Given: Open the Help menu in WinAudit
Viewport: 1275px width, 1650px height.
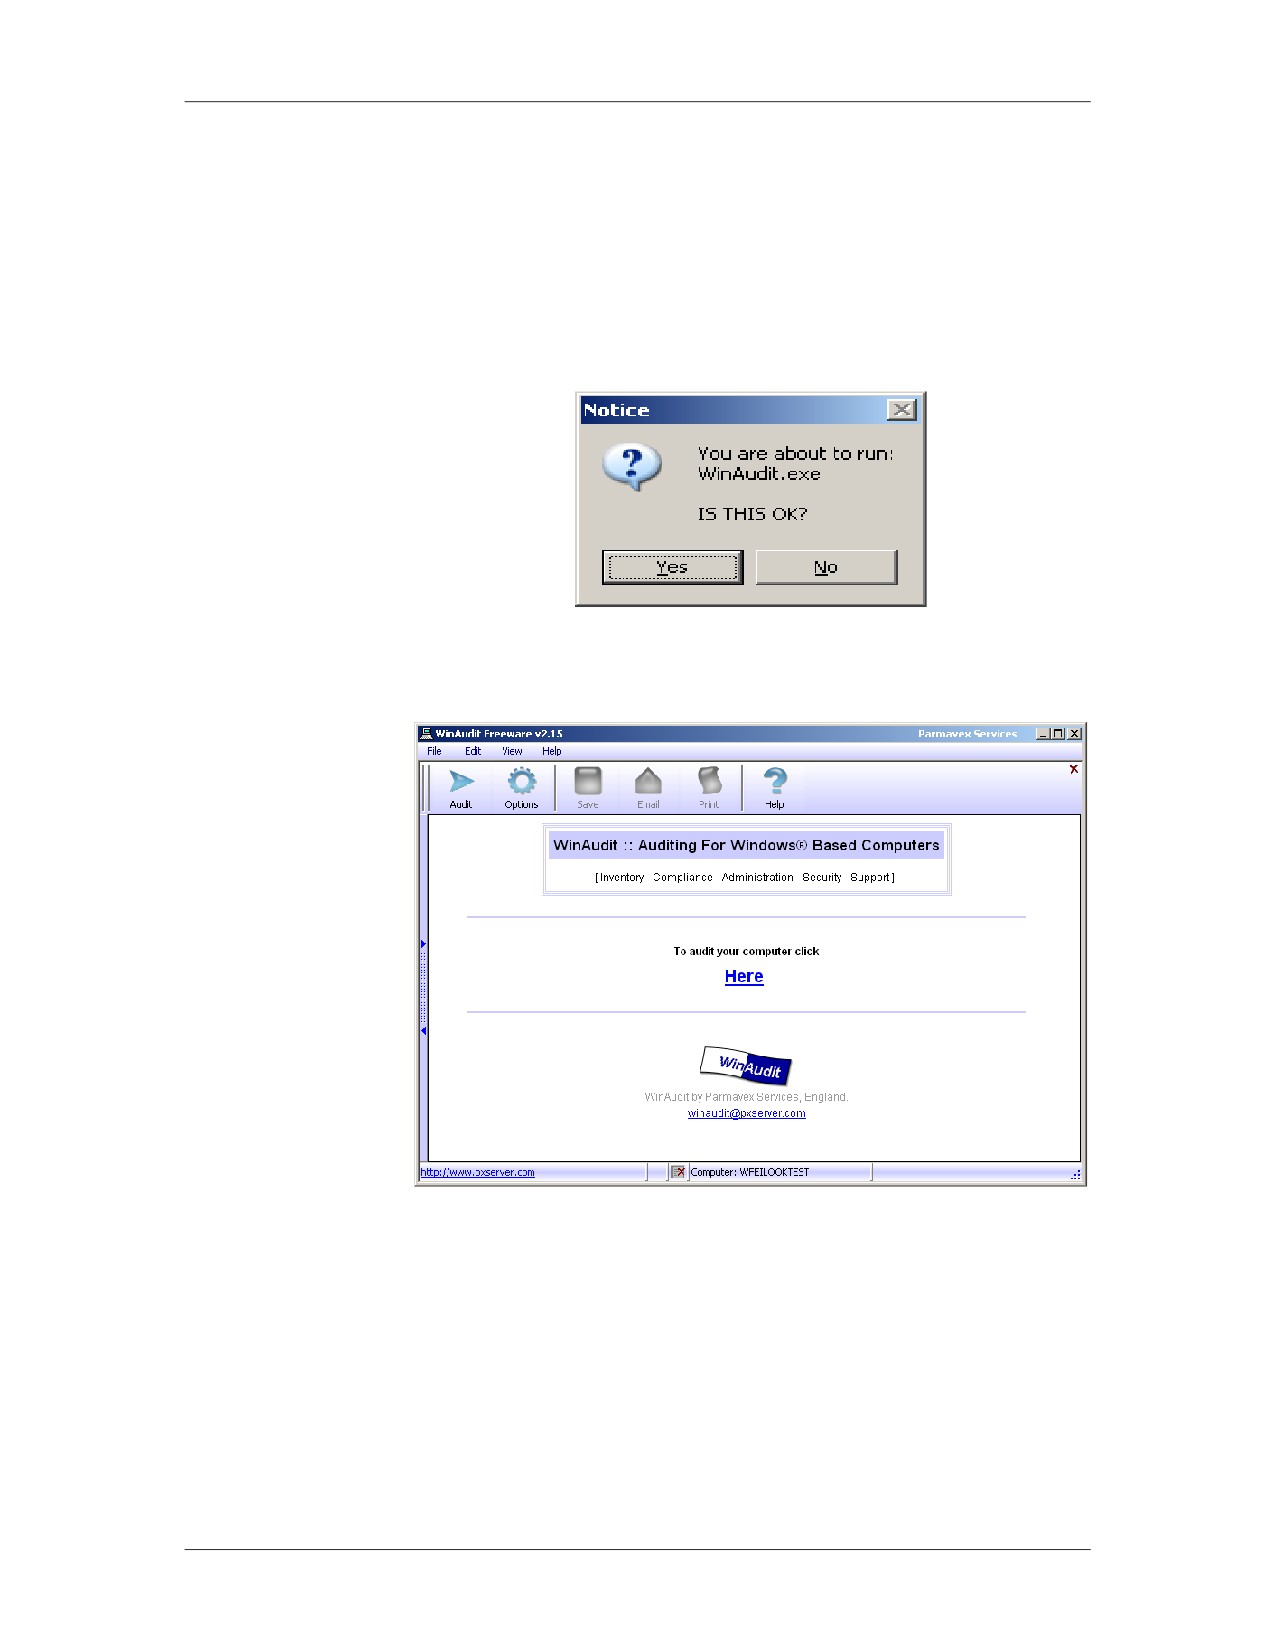Looking at the screenshot, I should [552, 751].
